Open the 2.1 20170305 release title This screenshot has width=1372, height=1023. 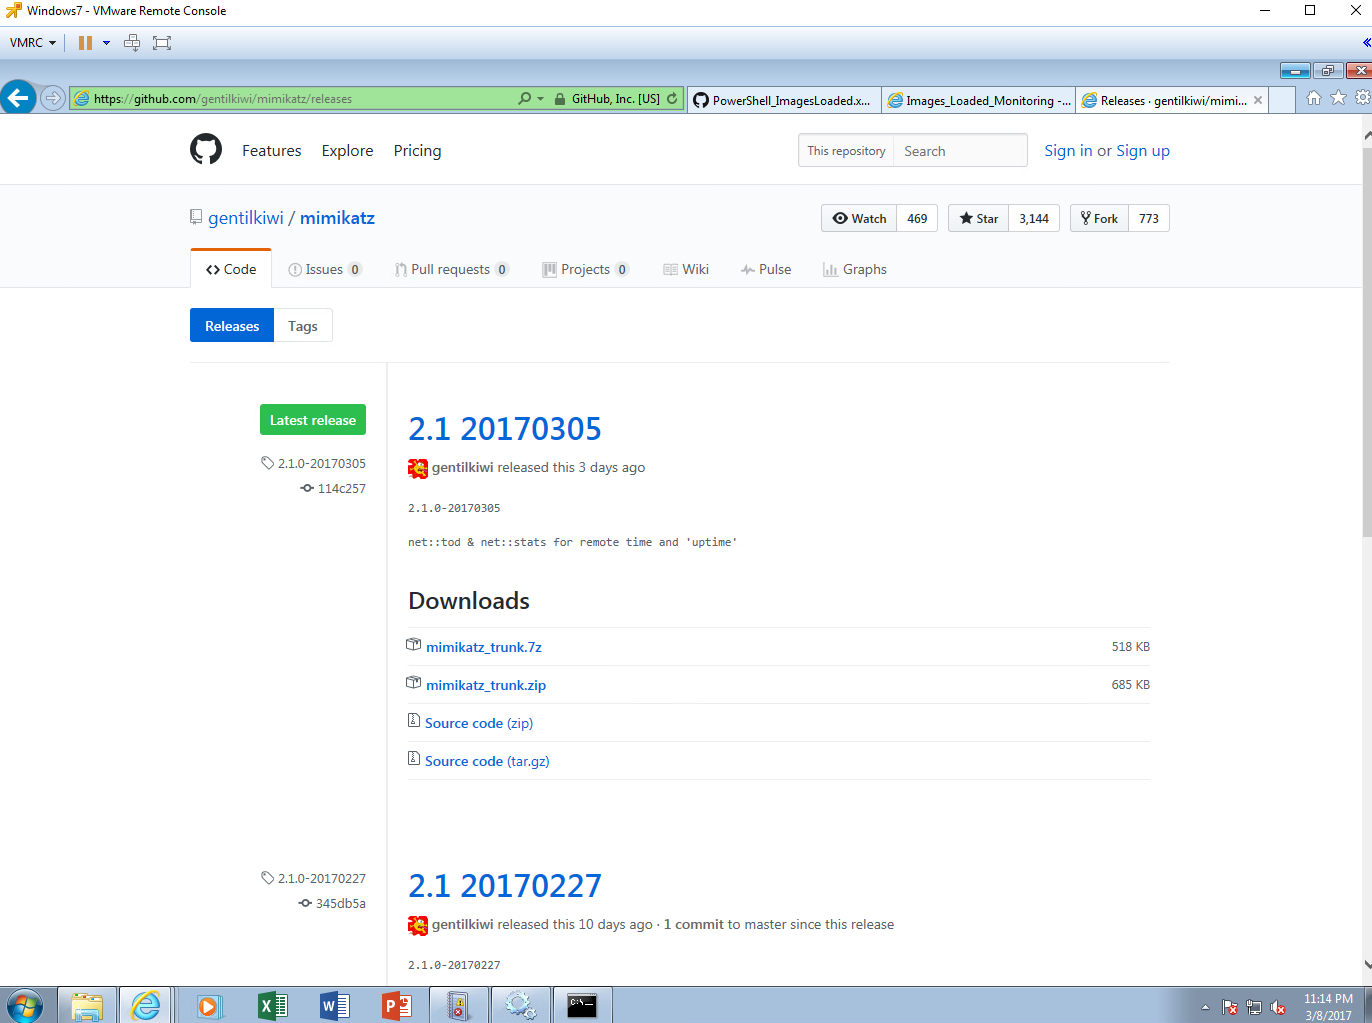(x=505, y=428)
